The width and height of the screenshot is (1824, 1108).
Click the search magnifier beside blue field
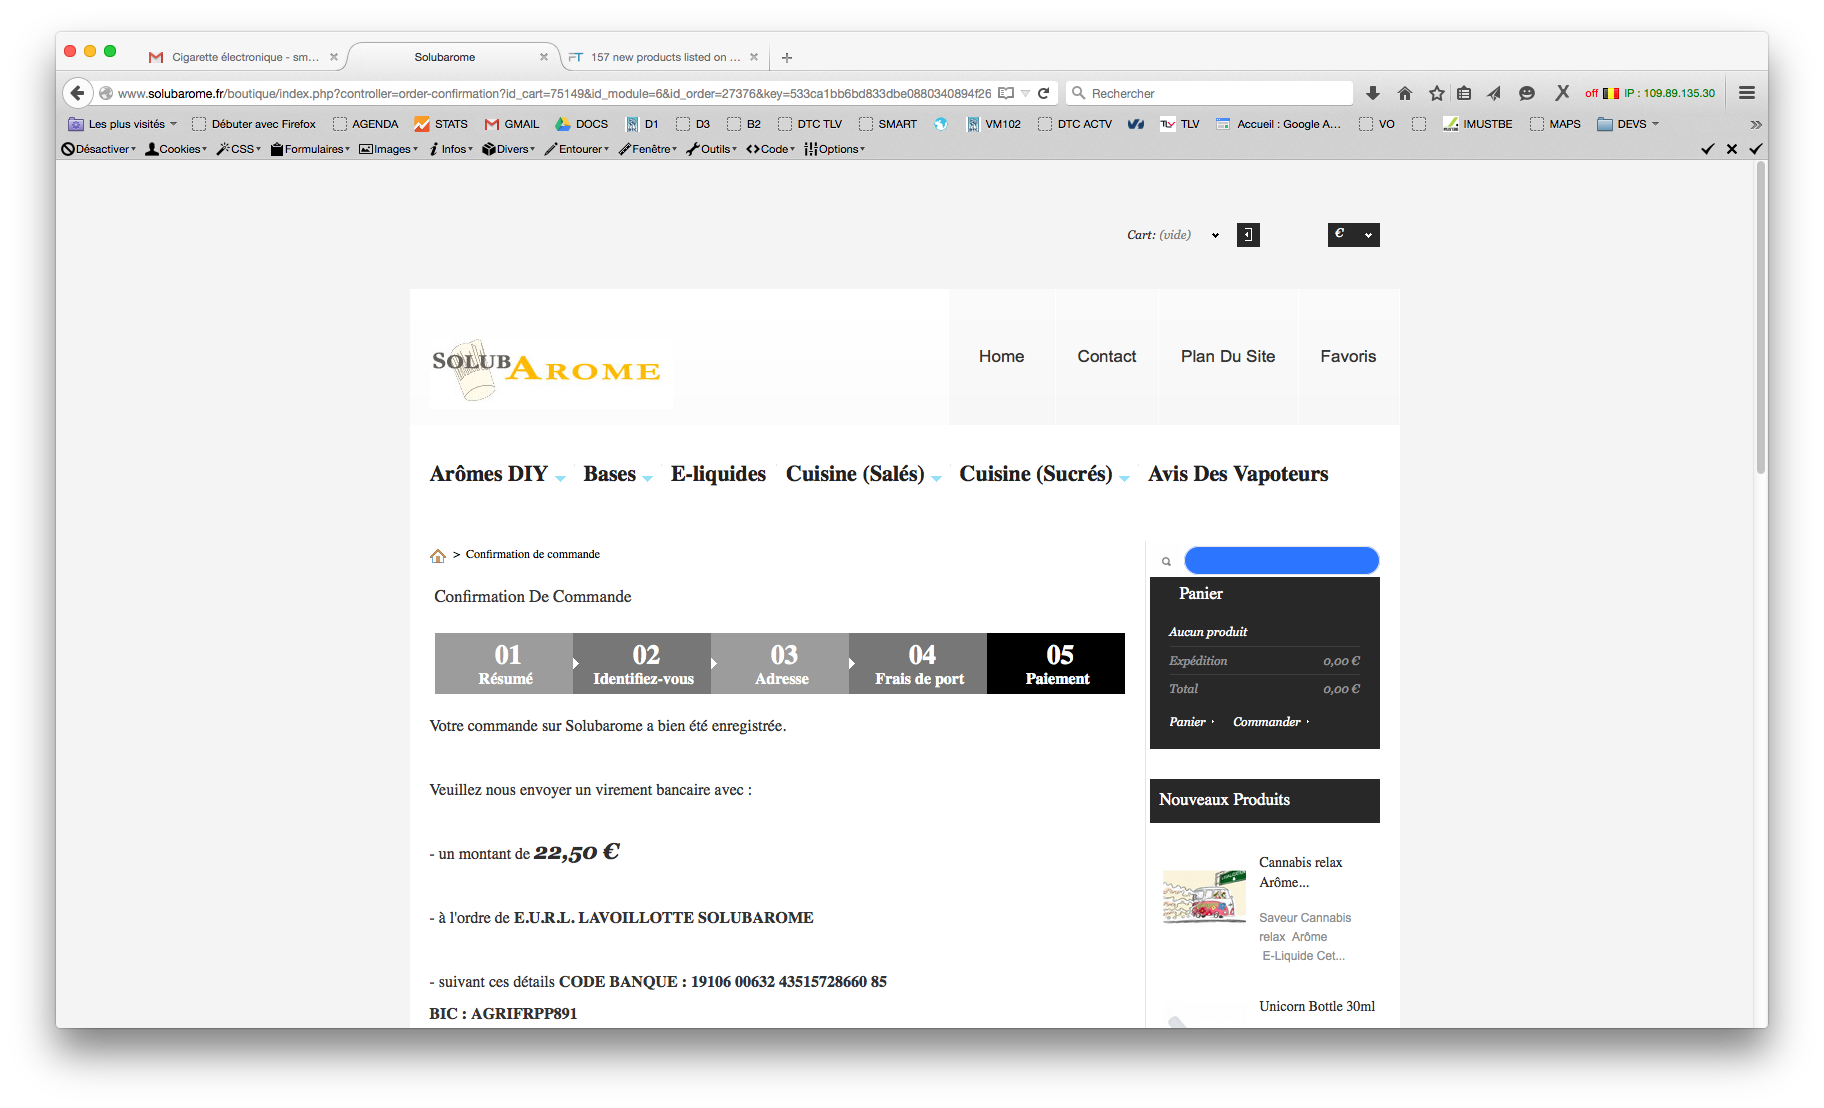coord(1166,561)
